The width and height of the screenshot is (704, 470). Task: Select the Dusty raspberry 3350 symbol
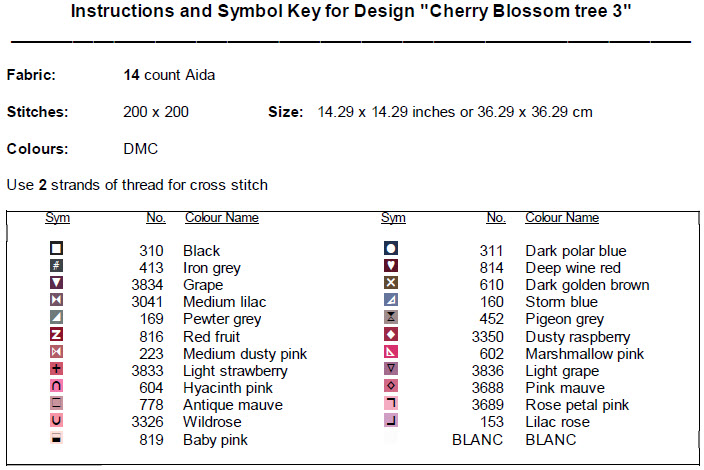pos(392,335)
